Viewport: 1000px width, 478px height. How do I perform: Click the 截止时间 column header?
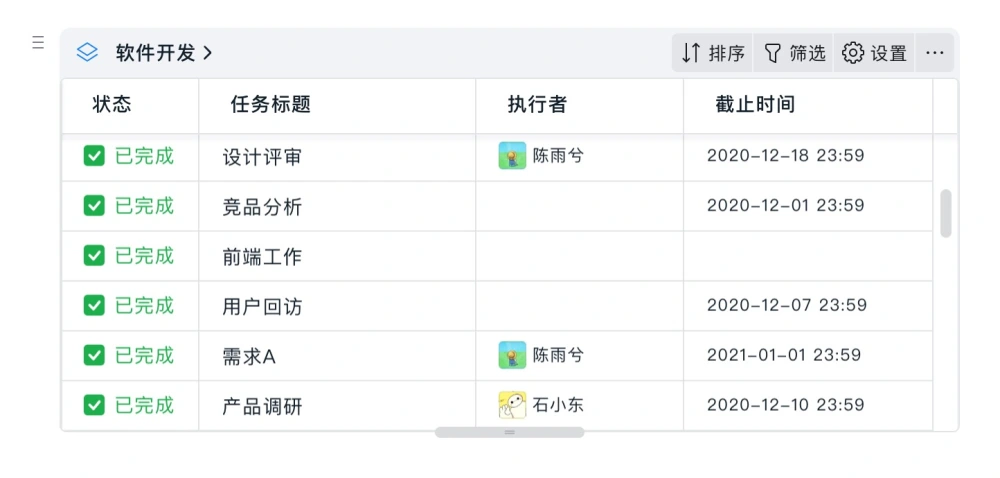tap(755, 105)
